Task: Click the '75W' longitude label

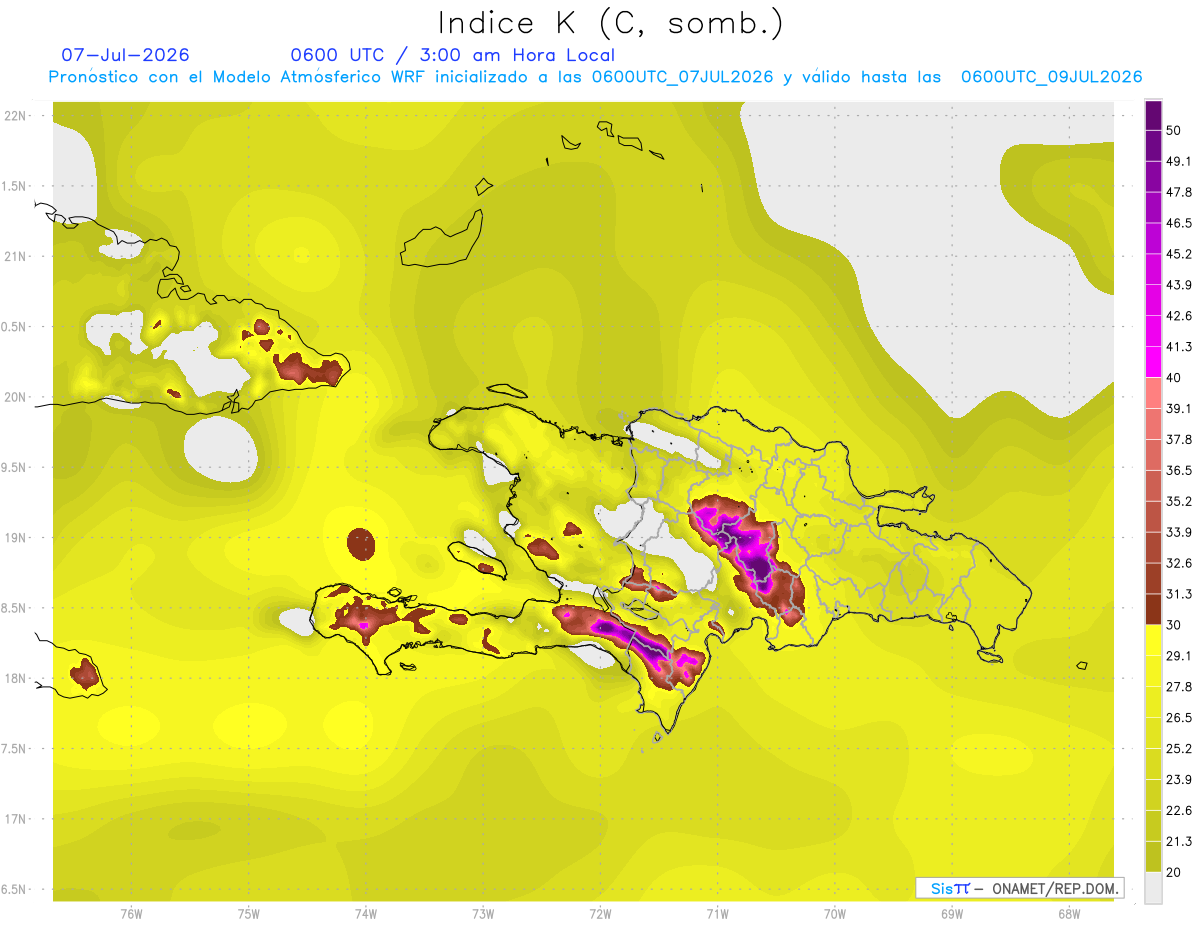Action: point(249,914)
